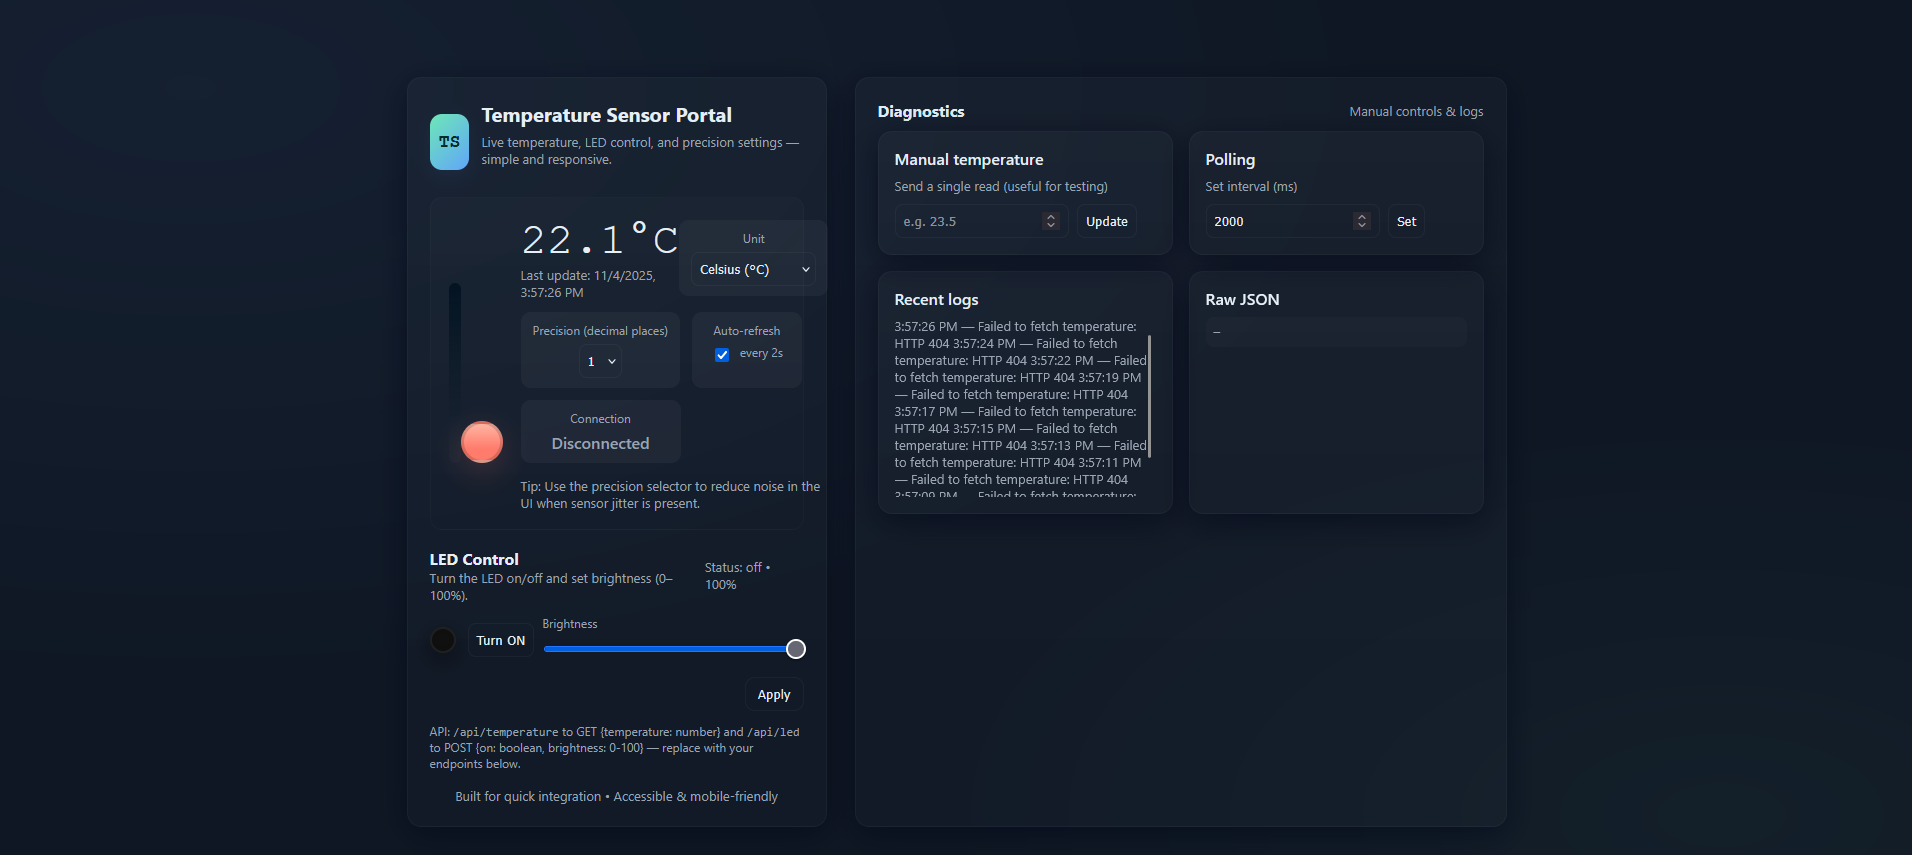The image size is (1912, 855).
Task: Uncheck the Auto-refresh every 2s checkbox
Action: point(722,355)
